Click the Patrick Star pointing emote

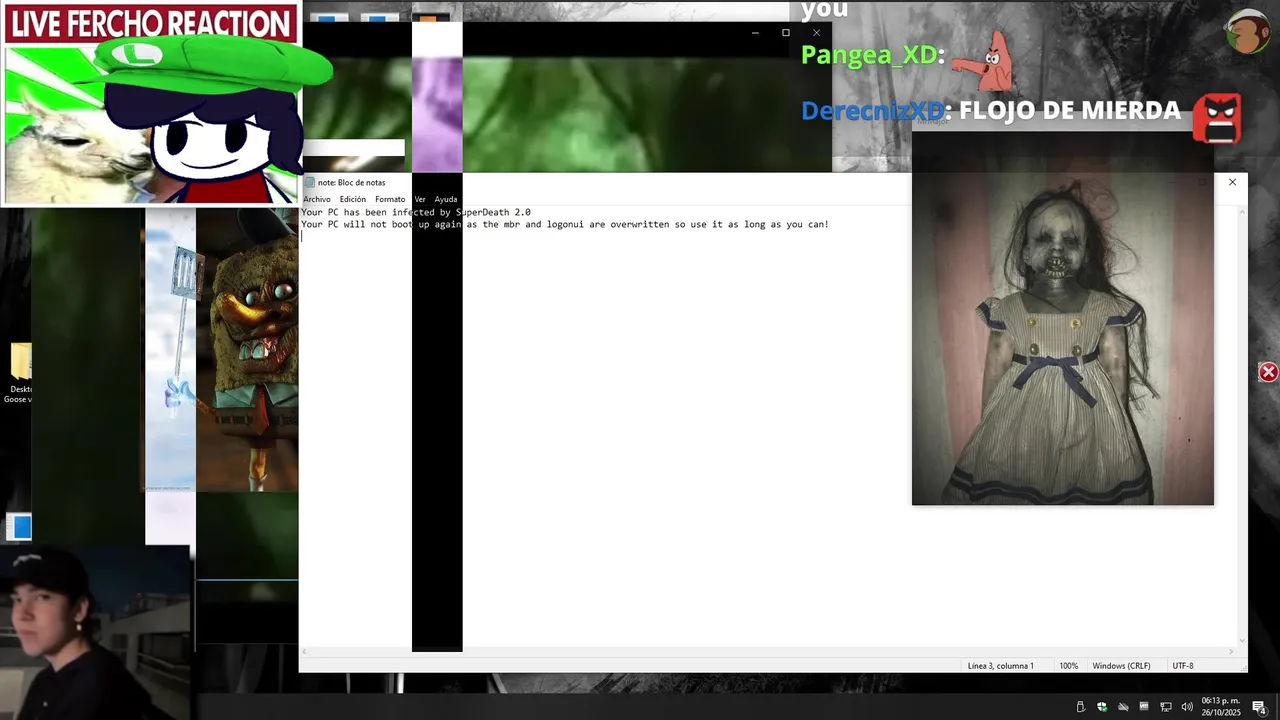click(984, 61)
